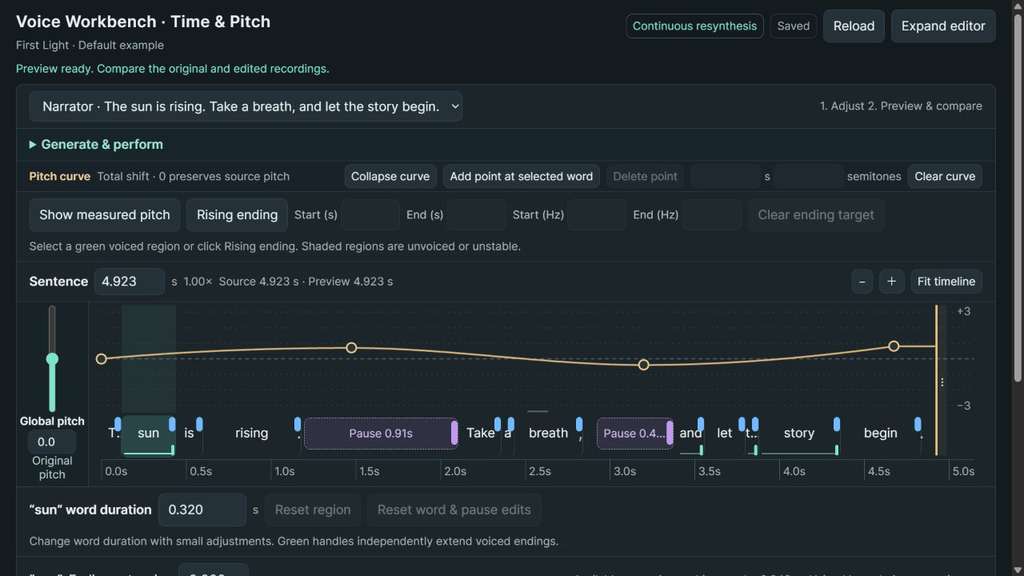Click purple handle of Pause 0.4... block
This screenshot has width=1024, height=576.
pos(669,434)
